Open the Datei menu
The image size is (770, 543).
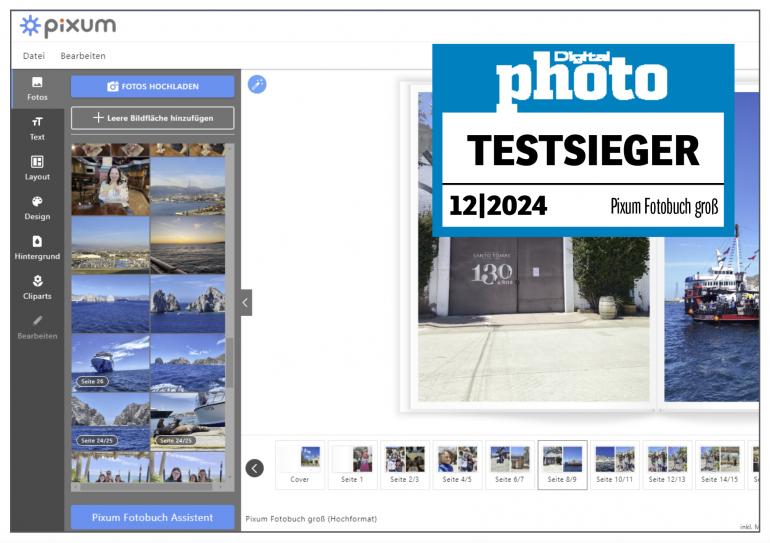[33, 56]
